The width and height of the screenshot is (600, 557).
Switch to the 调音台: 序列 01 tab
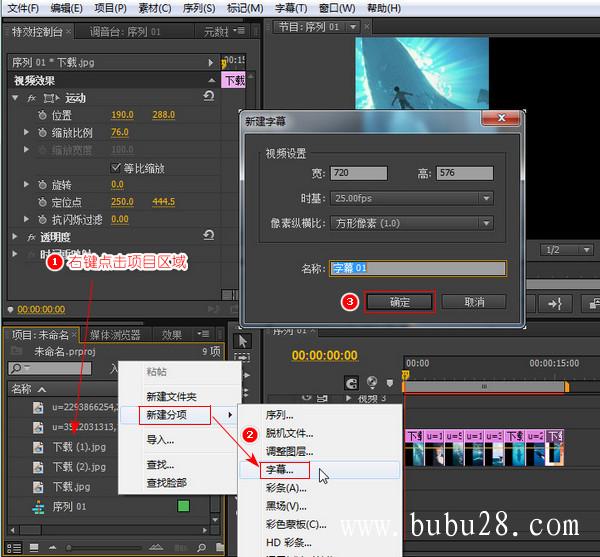[125, 32]
